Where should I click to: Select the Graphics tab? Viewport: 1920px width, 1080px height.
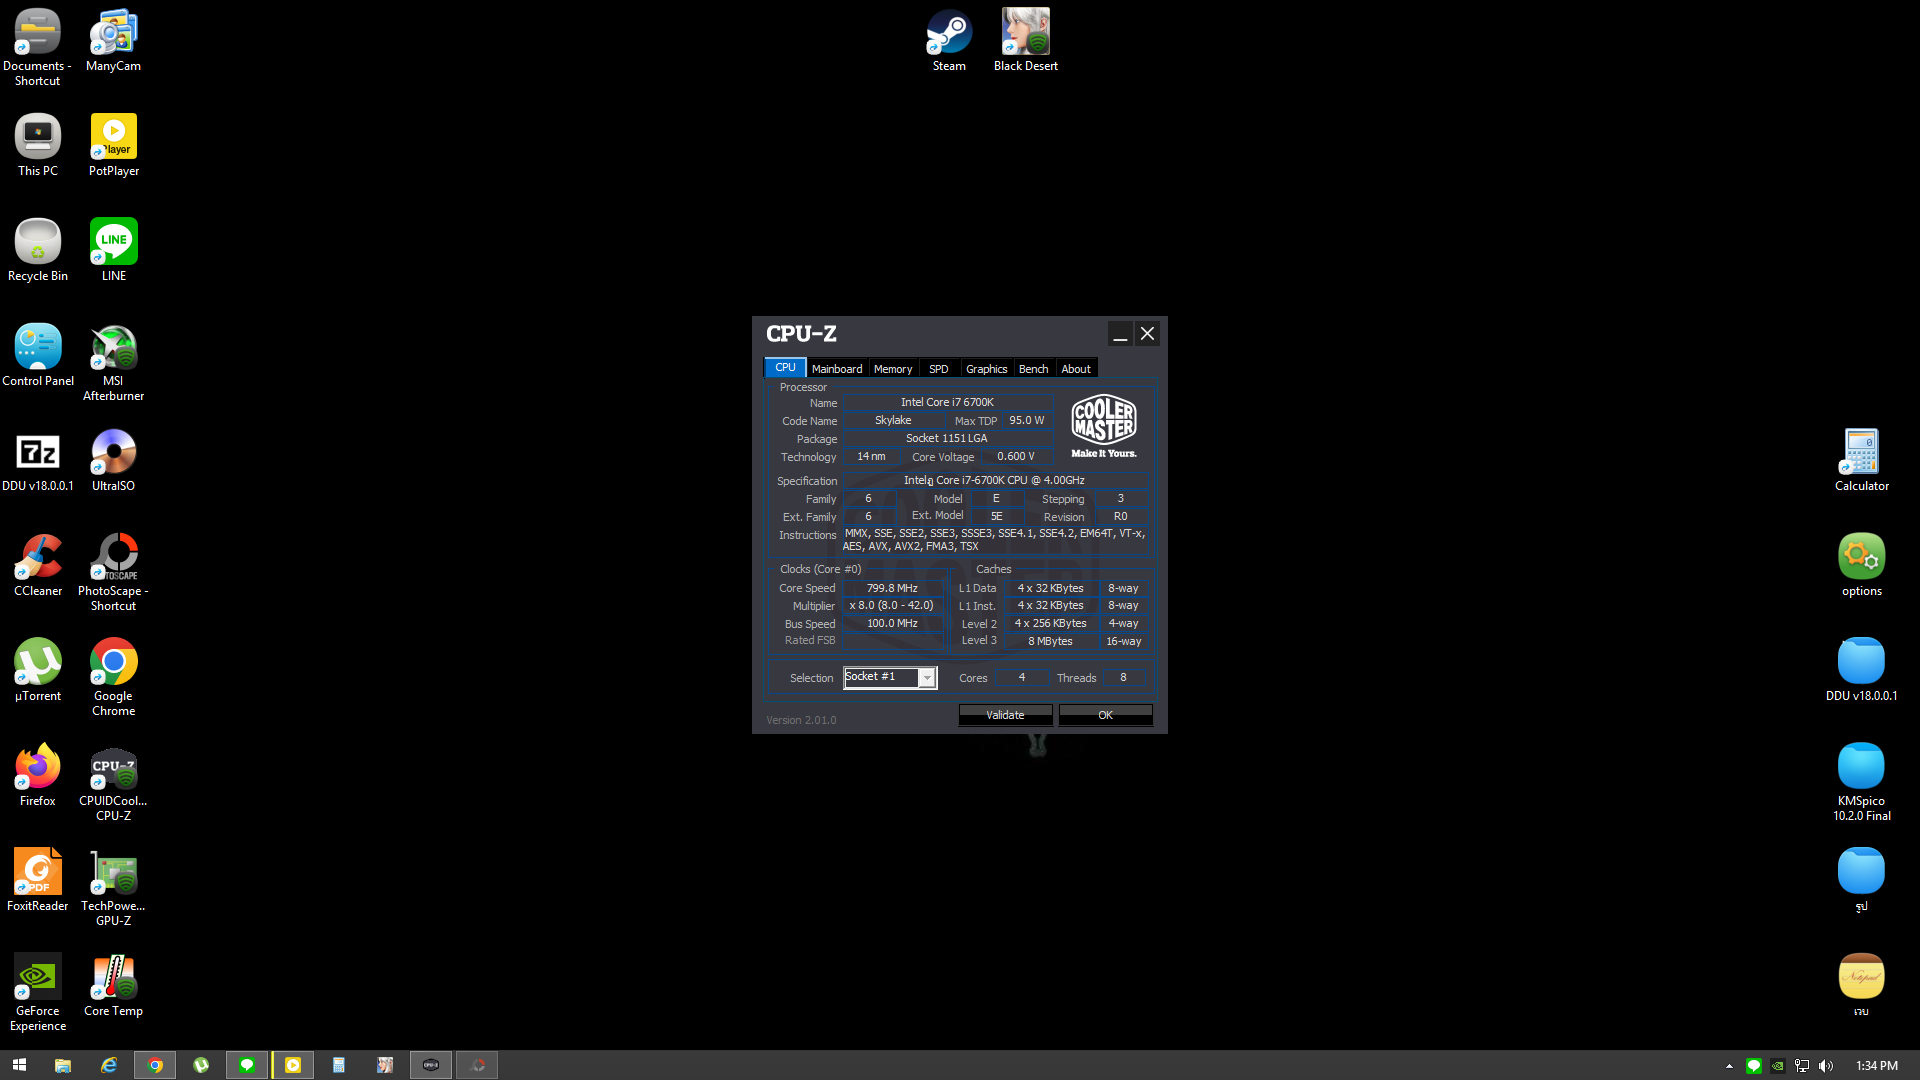986,369
